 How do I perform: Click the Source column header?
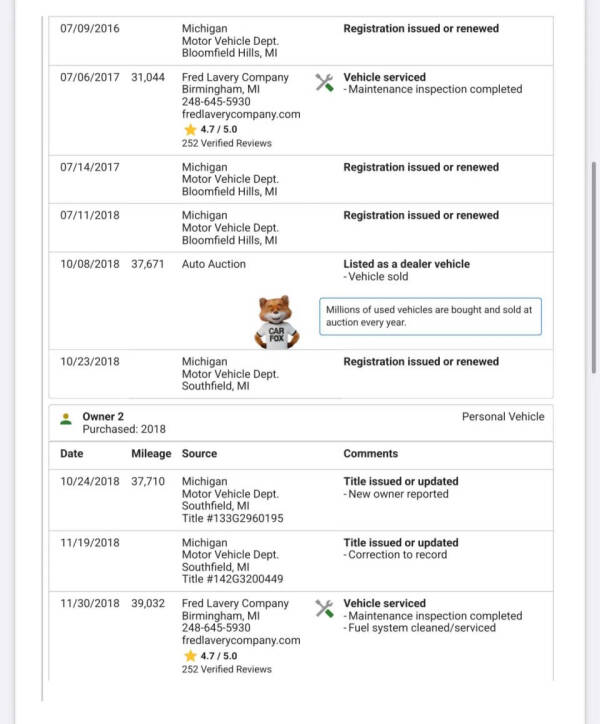click(x=199, y=454)
